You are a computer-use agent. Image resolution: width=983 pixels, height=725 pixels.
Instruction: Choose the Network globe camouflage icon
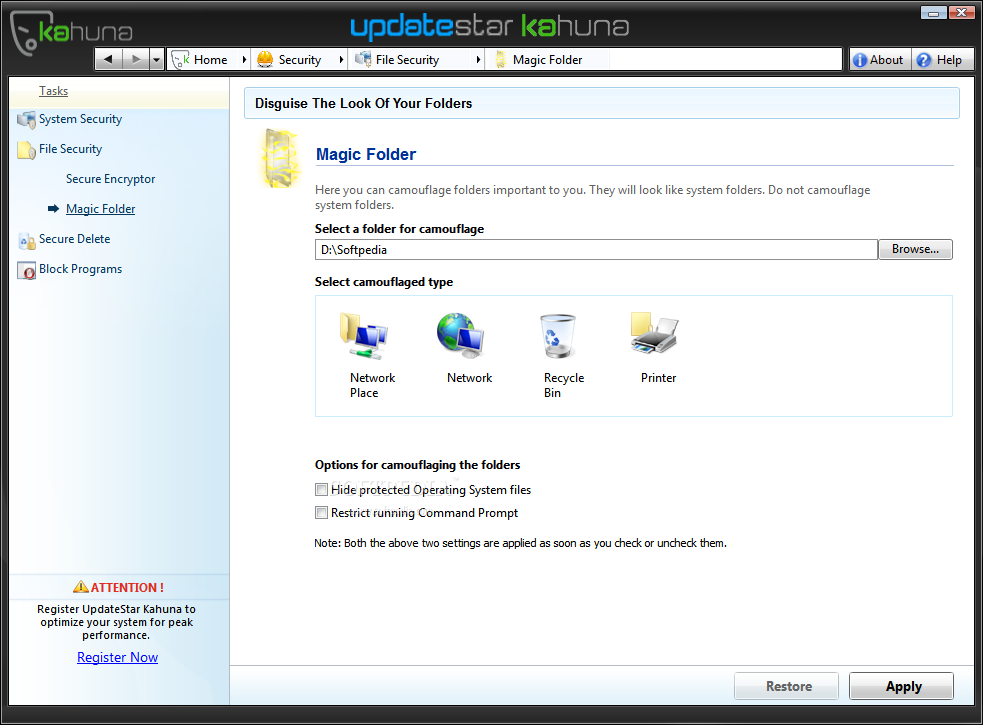click(460, 336)
